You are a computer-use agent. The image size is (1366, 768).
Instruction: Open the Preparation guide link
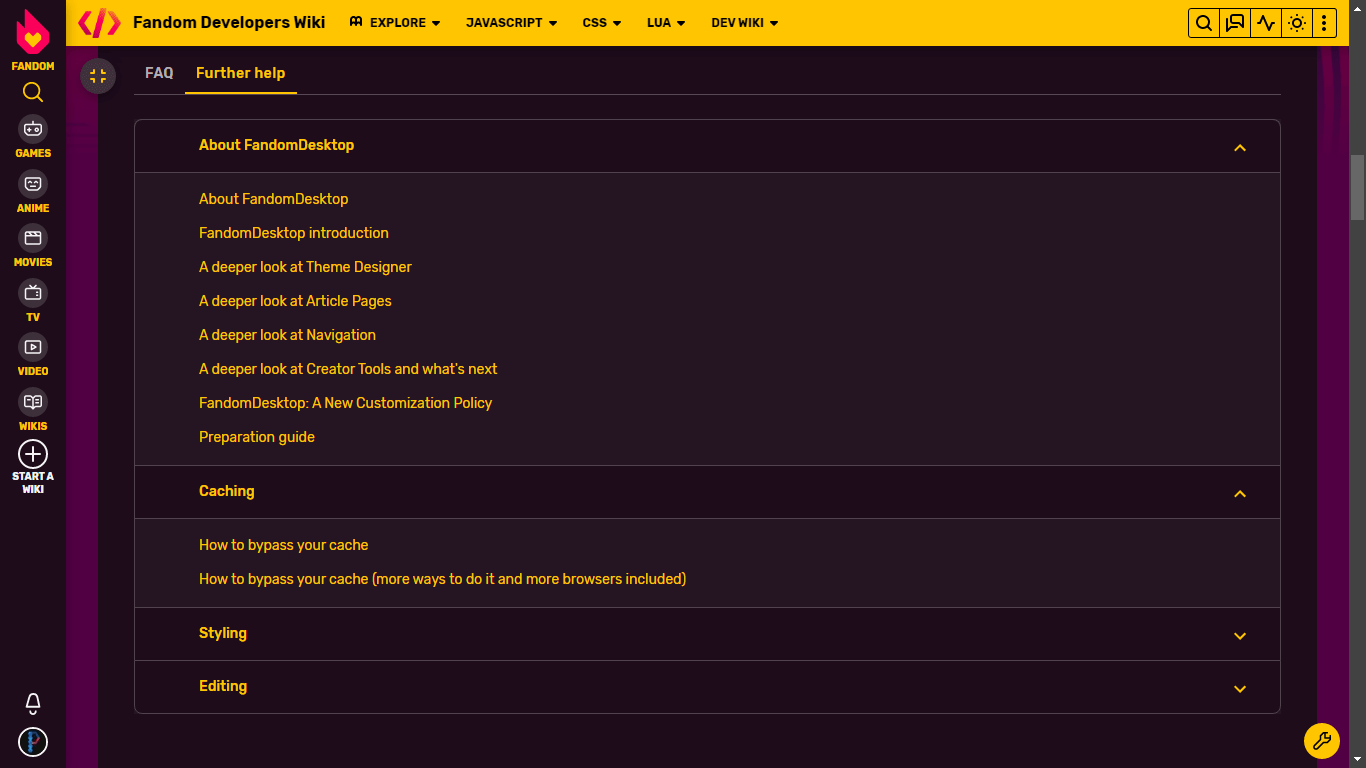[x=257, y=437]
